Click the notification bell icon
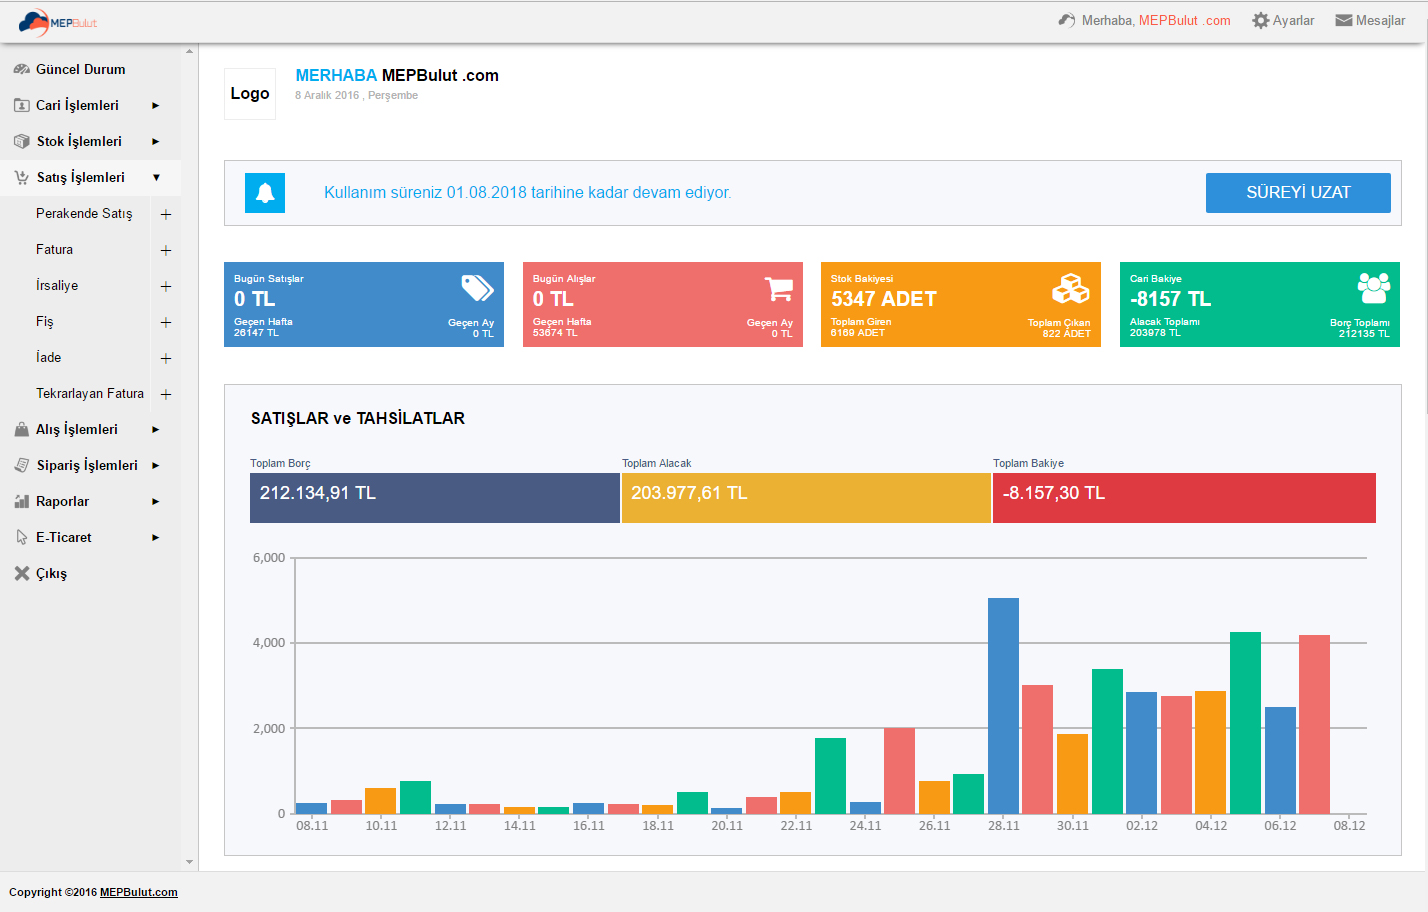This screenshot has width=1428, height=912. (265, 193)
